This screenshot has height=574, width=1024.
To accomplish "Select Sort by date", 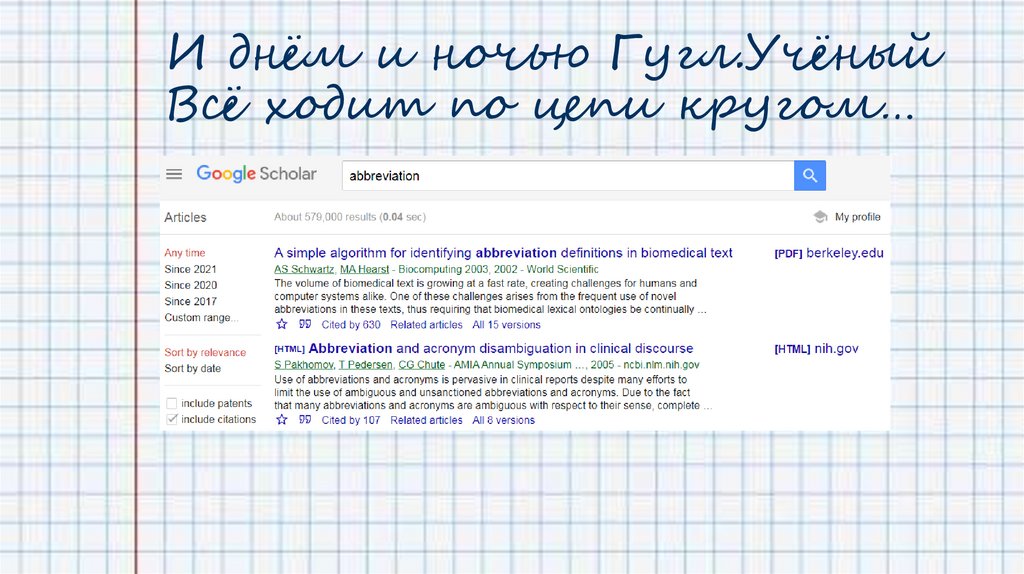I will pos(193,368).
